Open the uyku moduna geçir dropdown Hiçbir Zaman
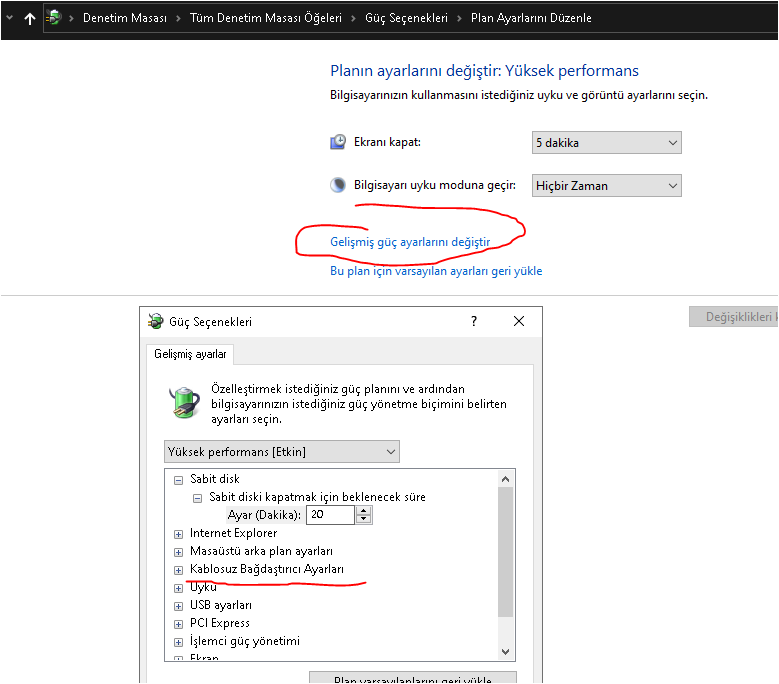 [607, 186]
